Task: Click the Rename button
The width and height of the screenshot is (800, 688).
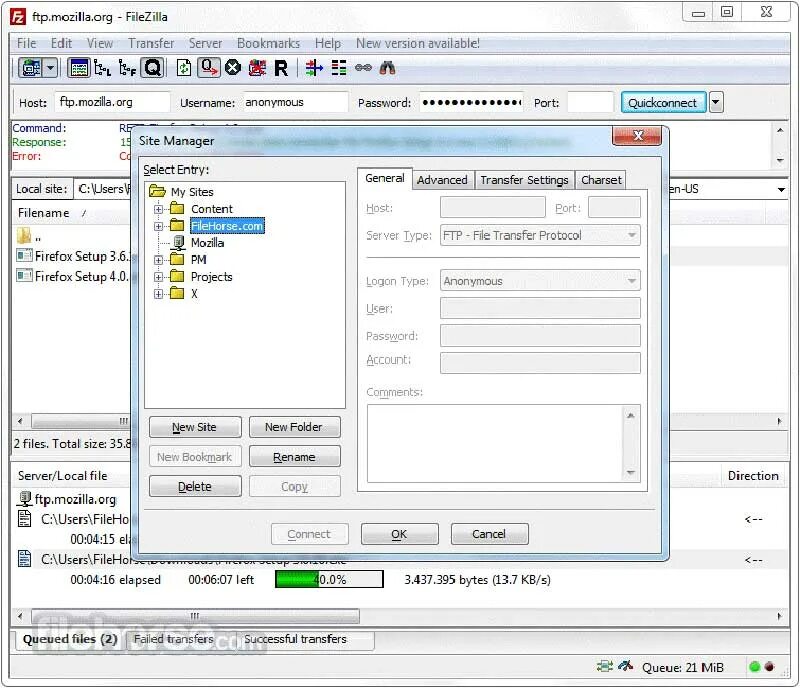Action: click(x=294, y=456)
